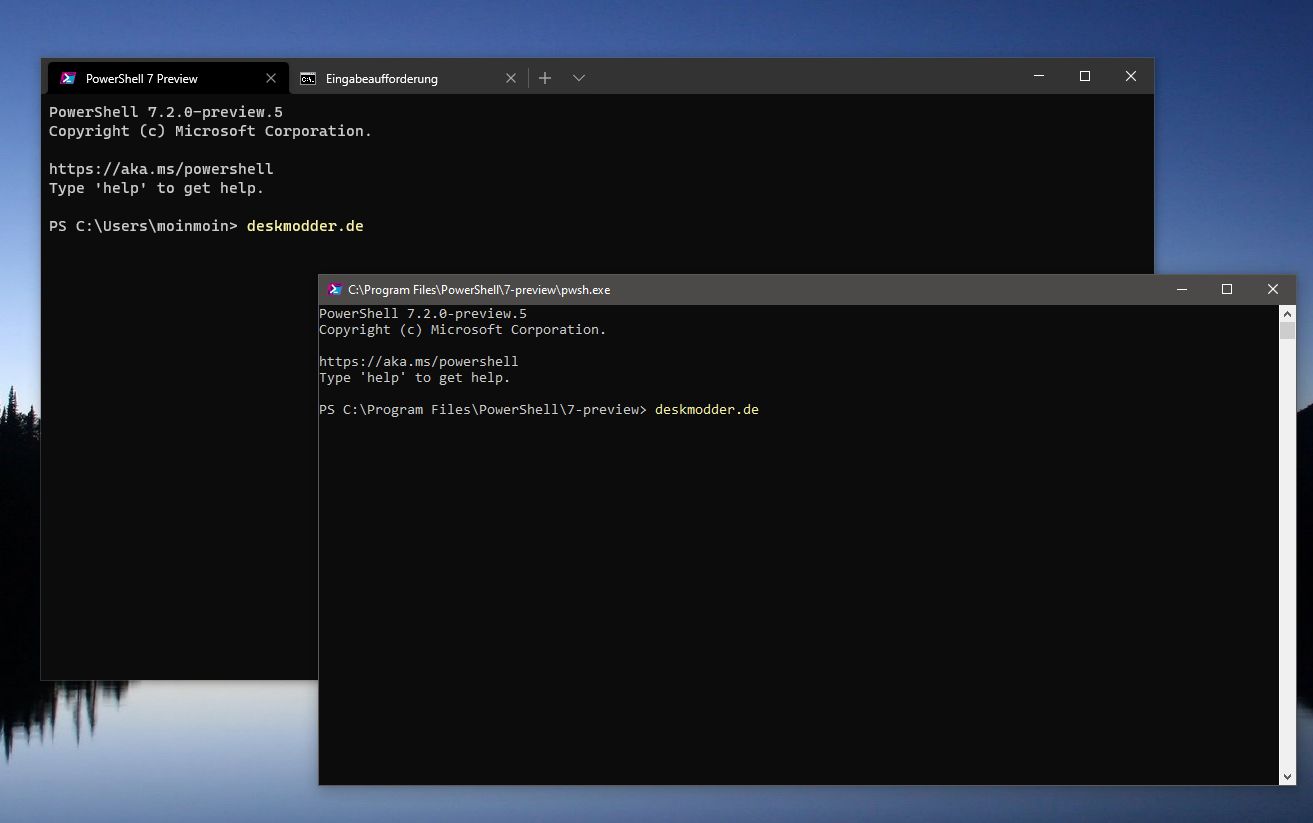Image resolution: width=1313 pixels, height=823 pixels.
Task: Click deskmodder.de text in pwsh.exe window
Action: pyautogui.click(x=707, y=409)
